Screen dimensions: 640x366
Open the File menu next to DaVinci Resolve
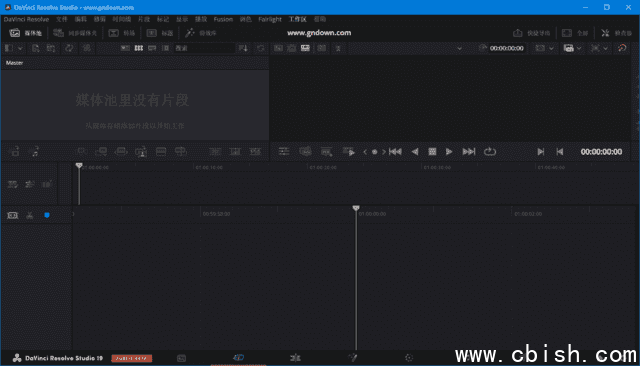[x=62, y=19]
